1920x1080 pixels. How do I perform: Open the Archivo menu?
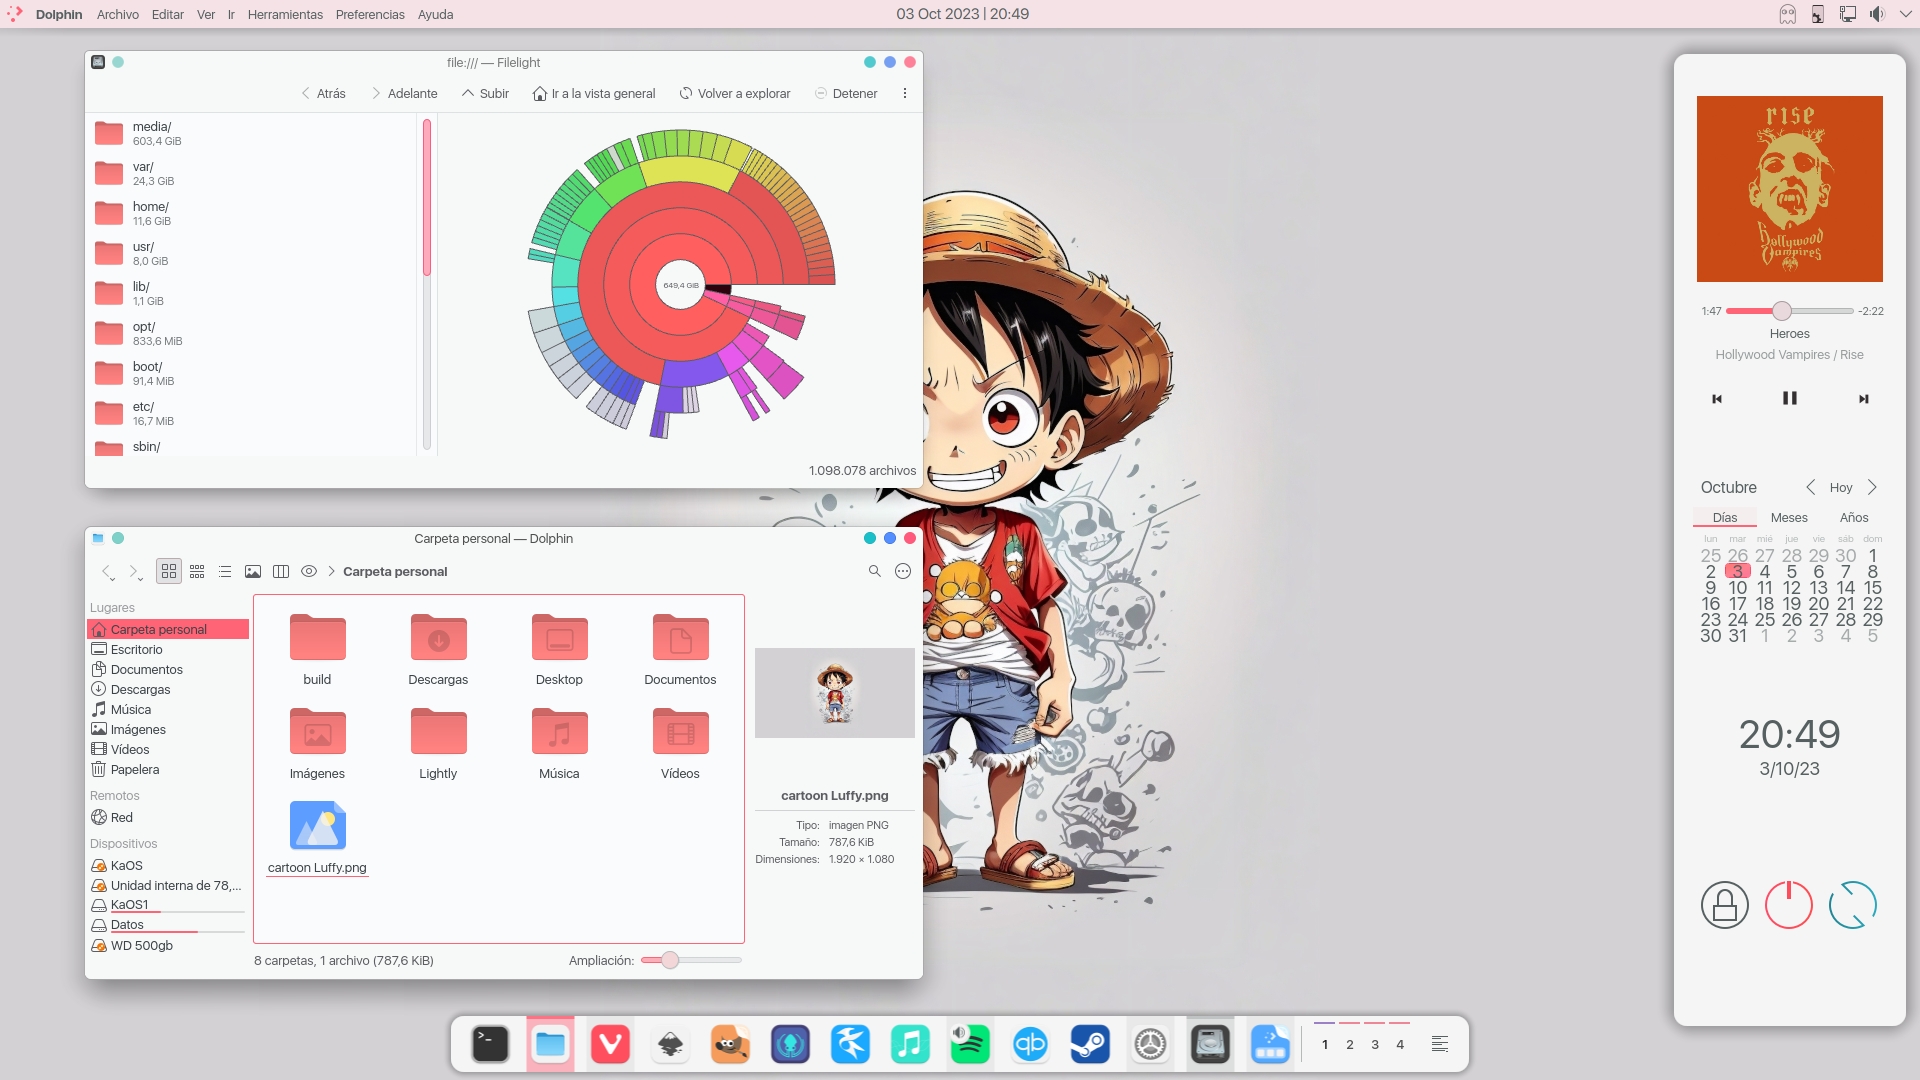(x=118, y=14)
